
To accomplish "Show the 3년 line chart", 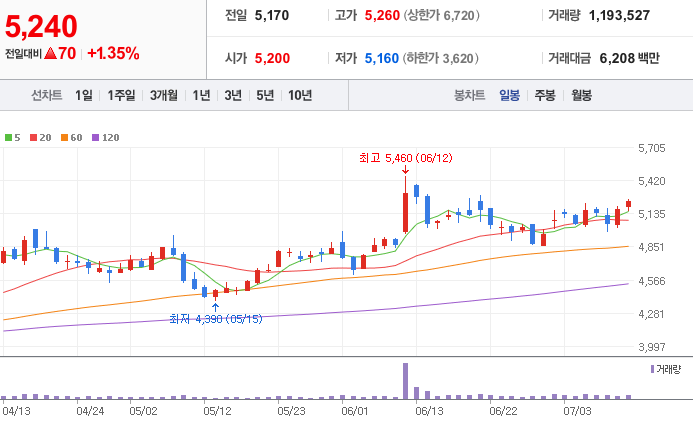I will click(x=233, y=95).
